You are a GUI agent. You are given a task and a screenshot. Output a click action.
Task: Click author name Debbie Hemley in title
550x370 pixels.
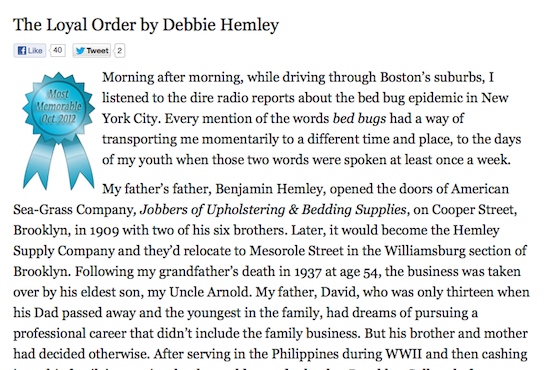(x=221, y=25)
